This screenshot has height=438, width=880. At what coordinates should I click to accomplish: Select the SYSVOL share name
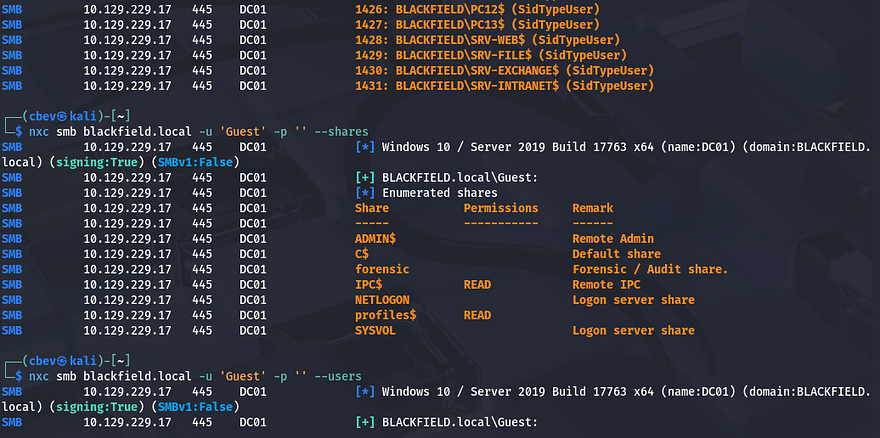376,331
